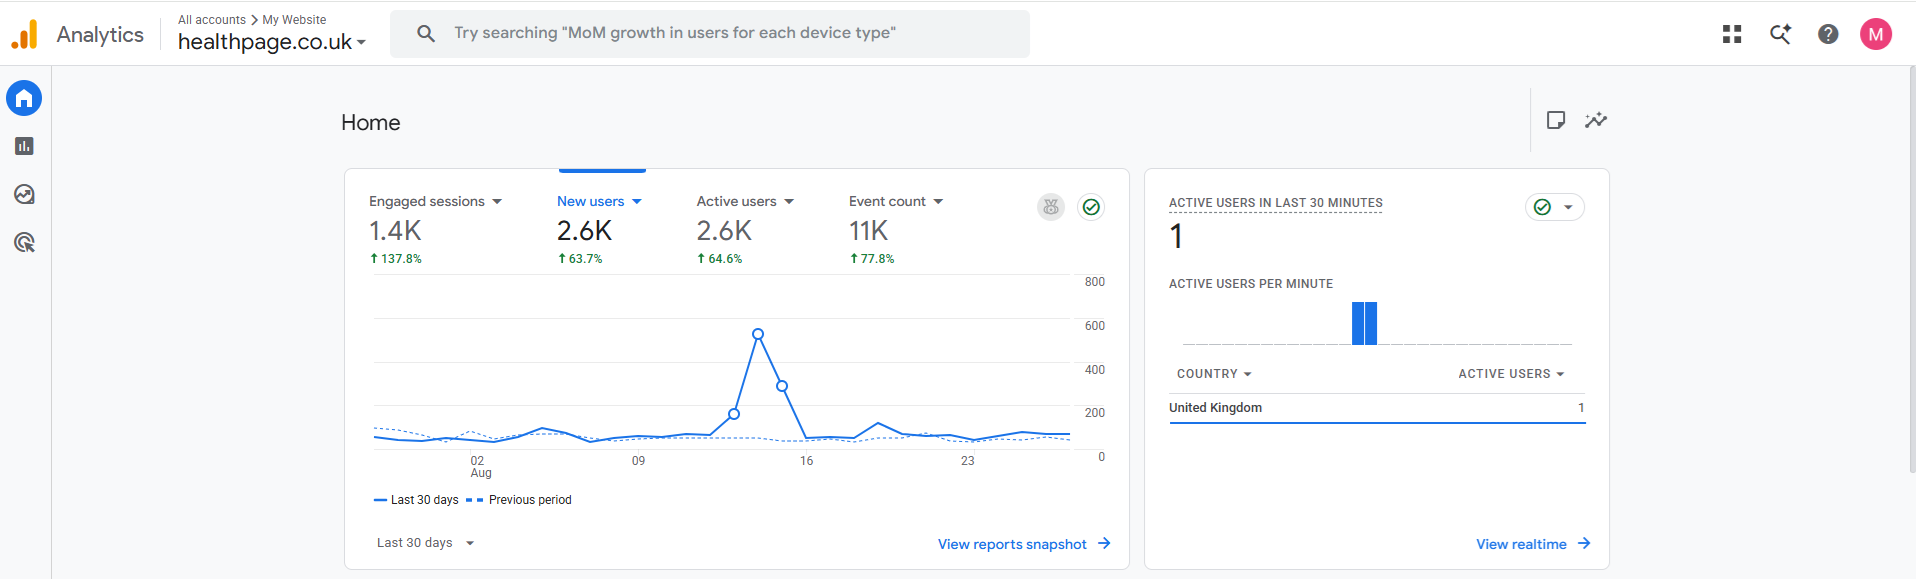Click the active users per minute bar

(x=1364, y=323)
